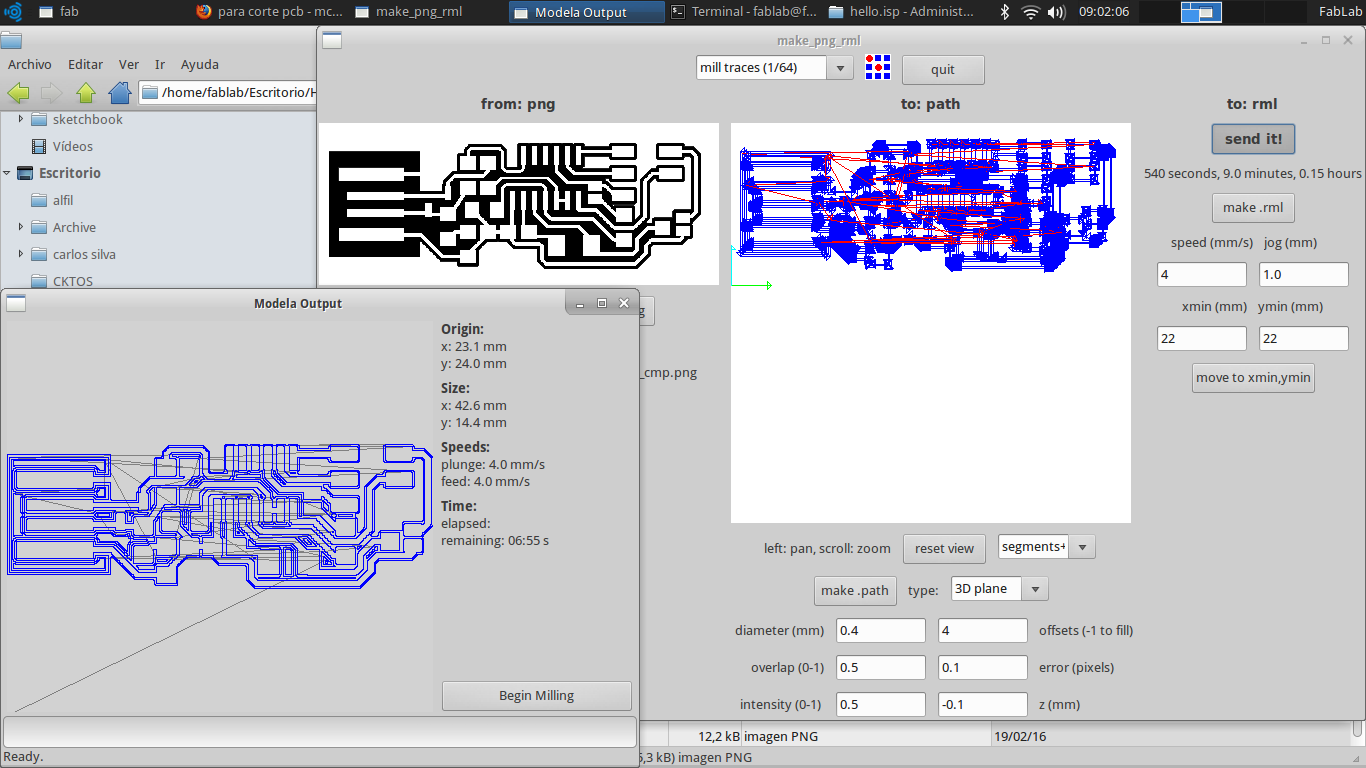Minimize the Modela Output window
Screen dimensions: 1366x768
(x=580, y=303)
